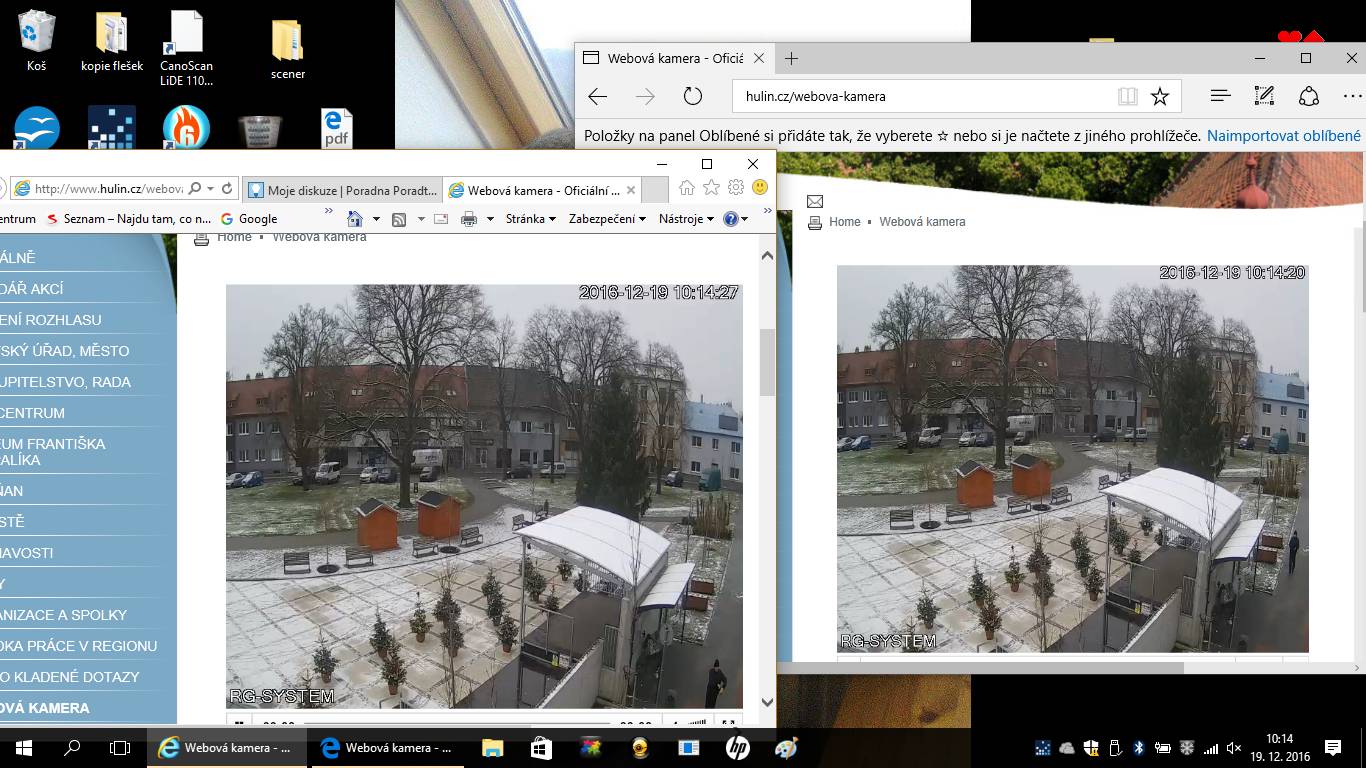This screenshot has height=768, width=1366.
Task: Open the Edge Hub panel
Action: point(1220,96)
